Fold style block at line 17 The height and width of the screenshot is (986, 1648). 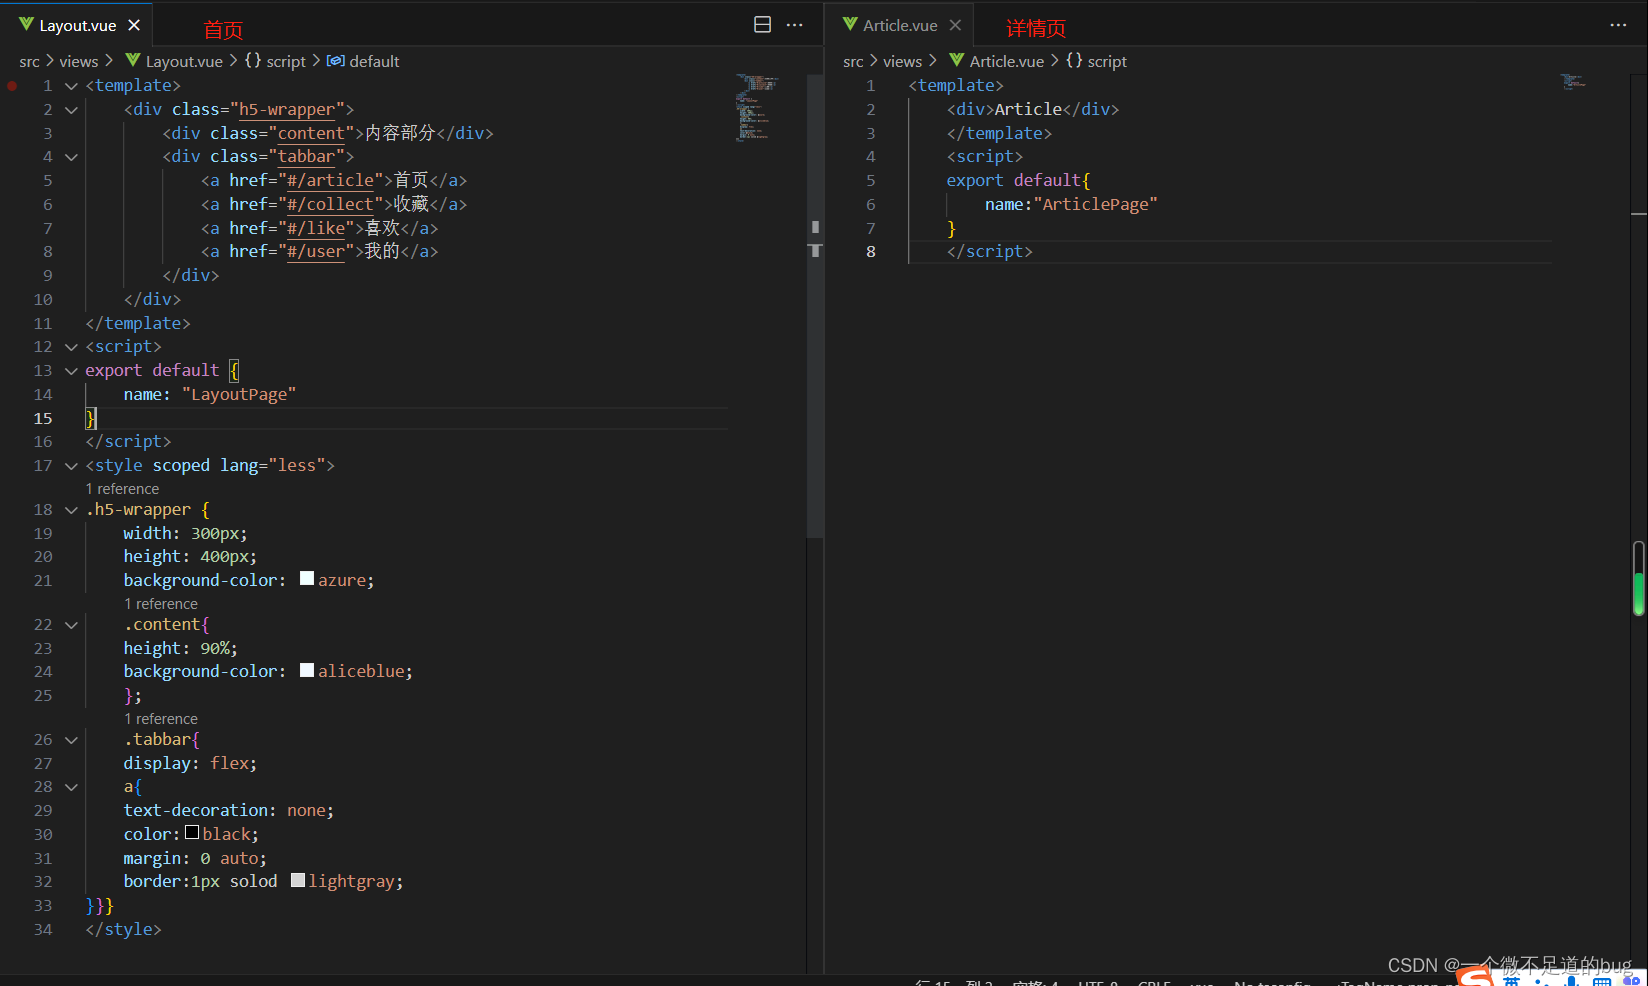(71, 466)
